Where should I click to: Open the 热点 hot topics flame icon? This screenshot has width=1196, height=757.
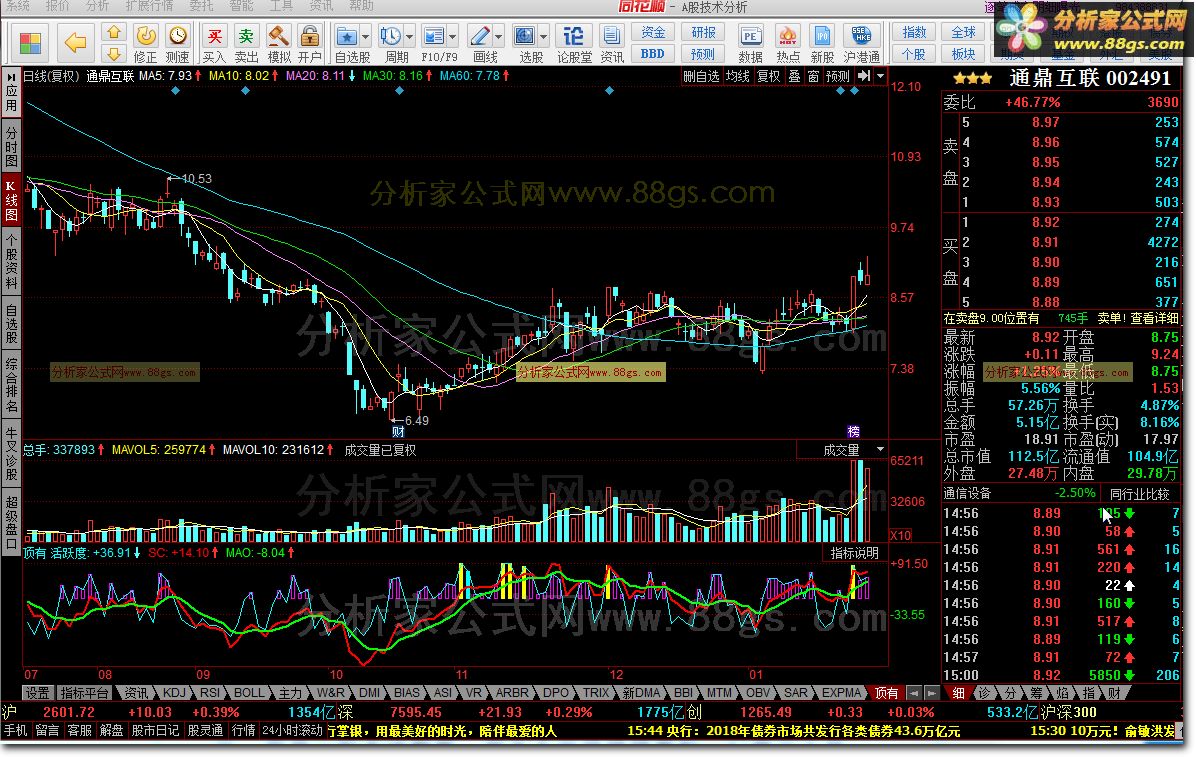(788, 43)
